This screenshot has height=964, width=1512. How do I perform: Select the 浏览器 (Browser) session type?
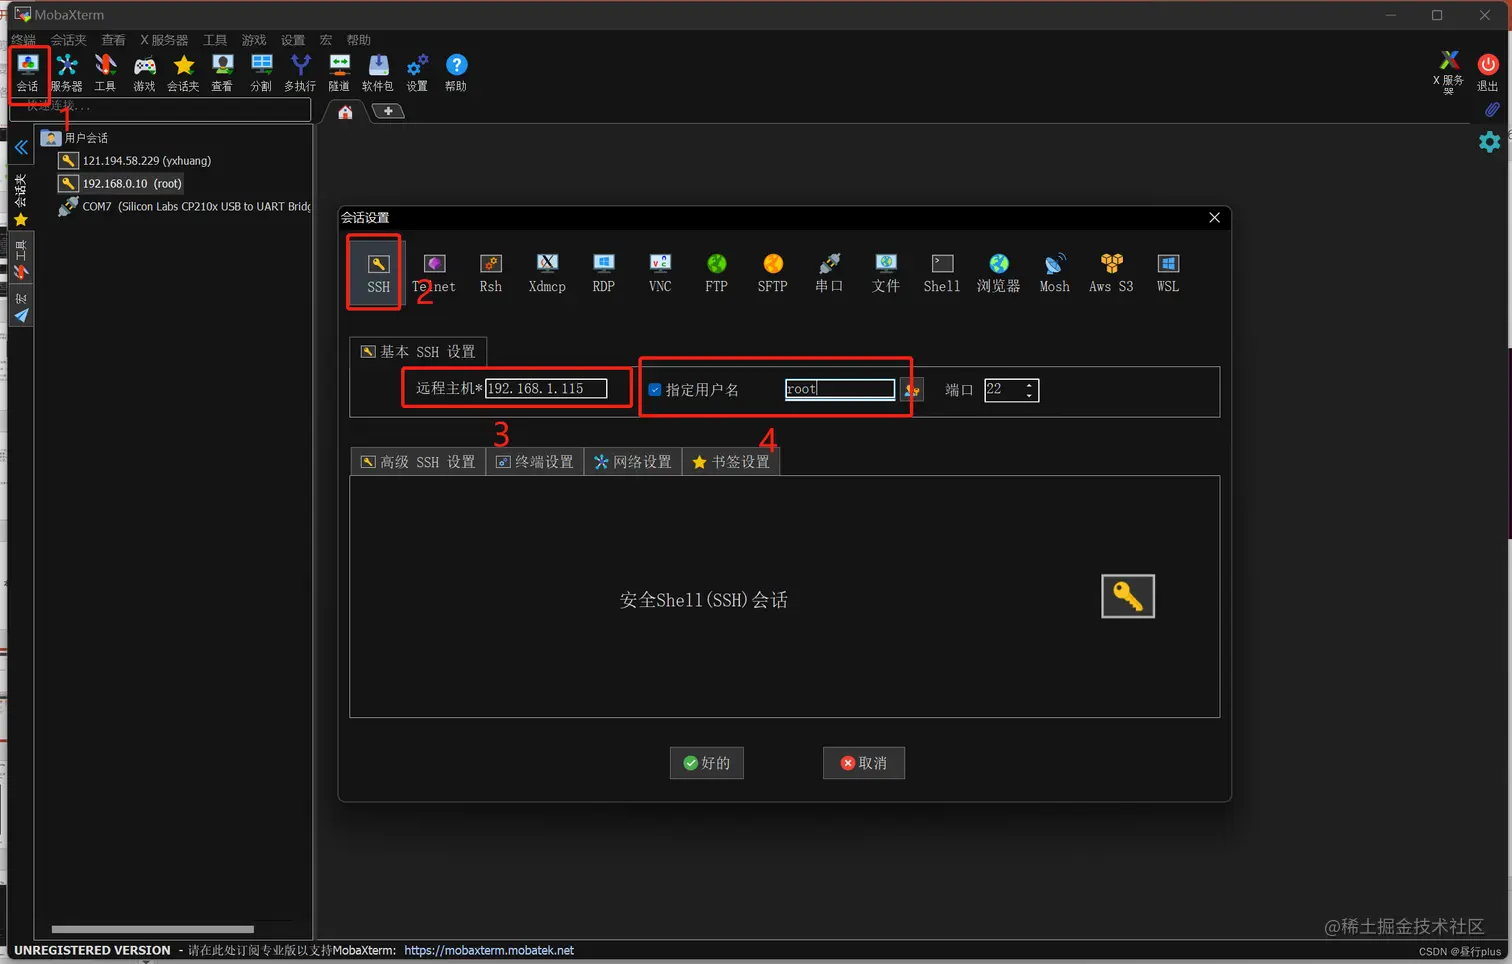(998, 272)
